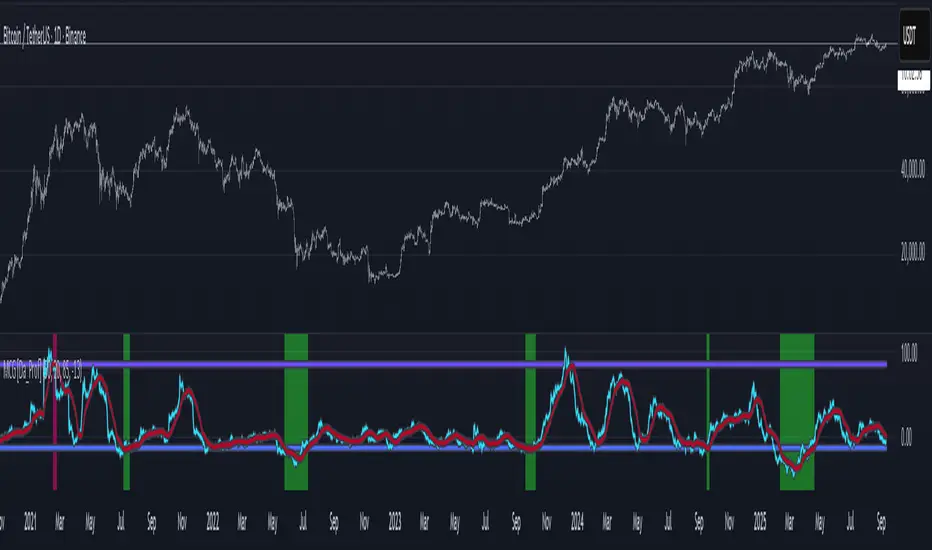932x550 pixels.
Task: Click the 40,000.00 price axis label
Action: pyautogui.click(x=913, y=170)
